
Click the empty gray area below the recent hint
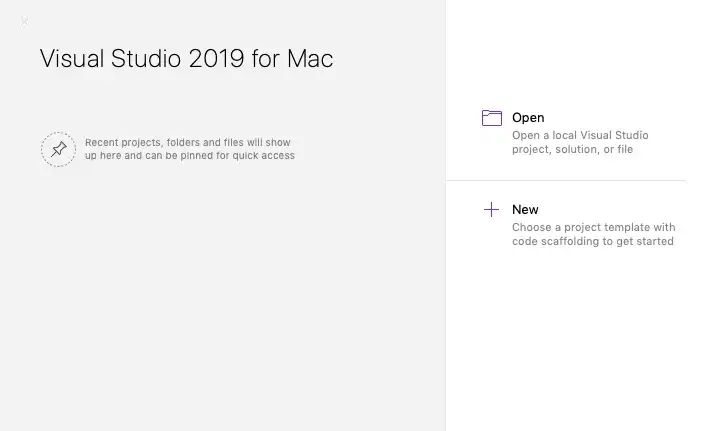tap(220, 300)
